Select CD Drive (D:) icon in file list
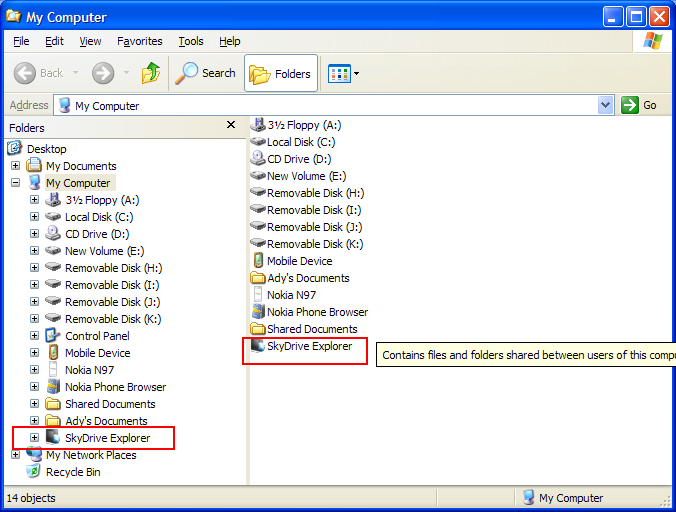This screenshot has height=512, width=676. pyautogui.click(x=258, y=158)
